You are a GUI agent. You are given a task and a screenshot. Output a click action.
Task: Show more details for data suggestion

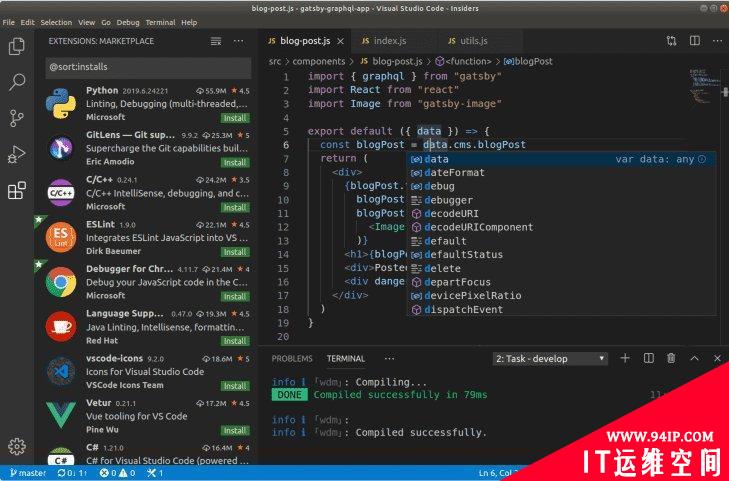[702, 159]
